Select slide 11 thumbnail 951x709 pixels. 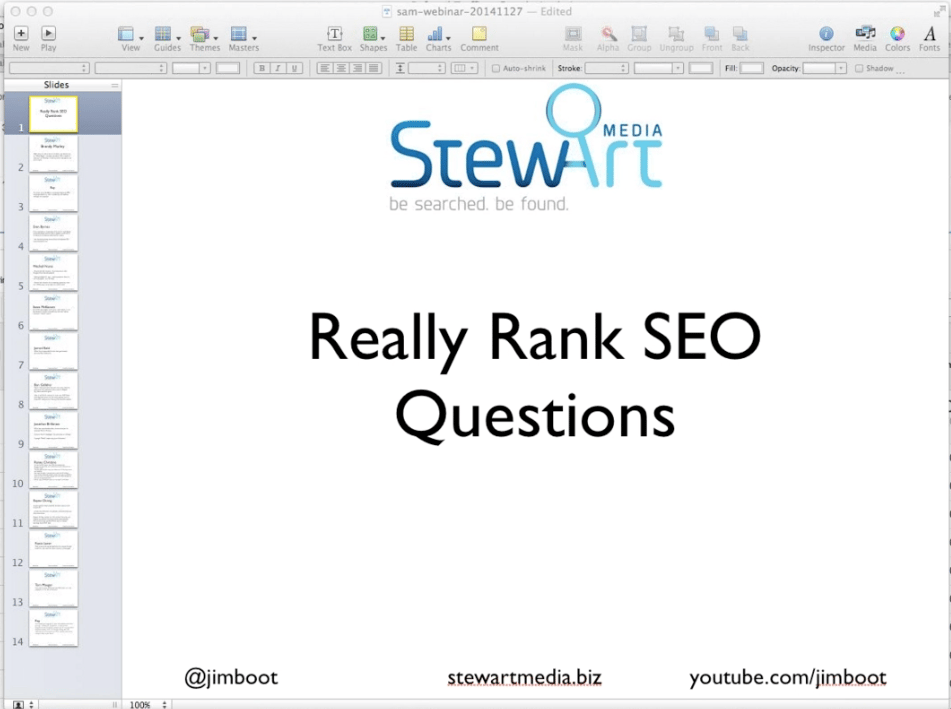tap(53, 509)
